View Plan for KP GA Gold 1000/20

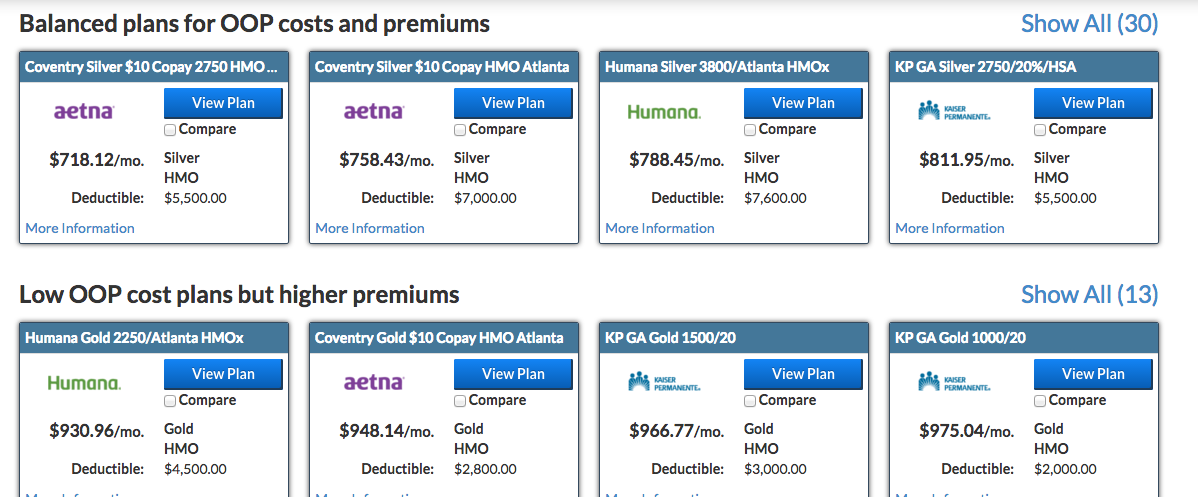click(1093, 374)
